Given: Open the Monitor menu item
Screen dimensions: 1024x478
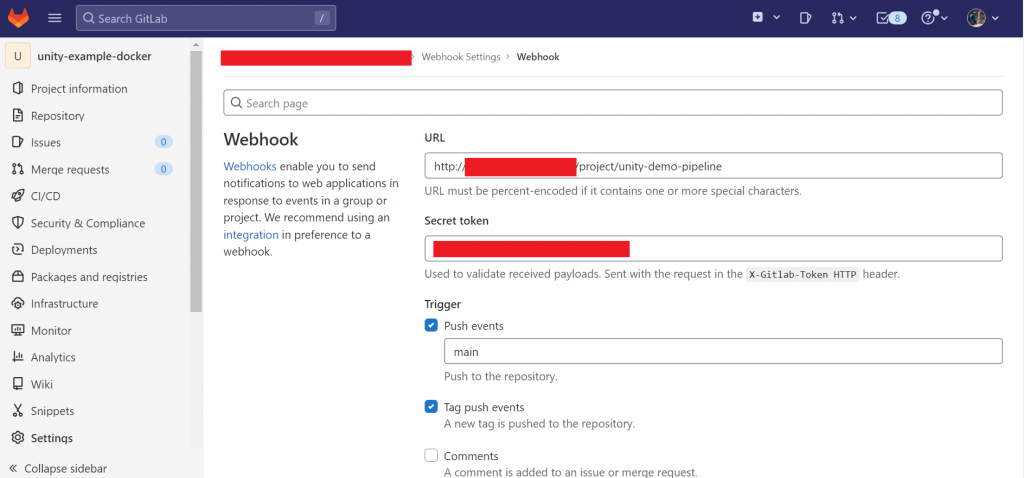Looking at the screenshot, I should click(x=51, y=330).
